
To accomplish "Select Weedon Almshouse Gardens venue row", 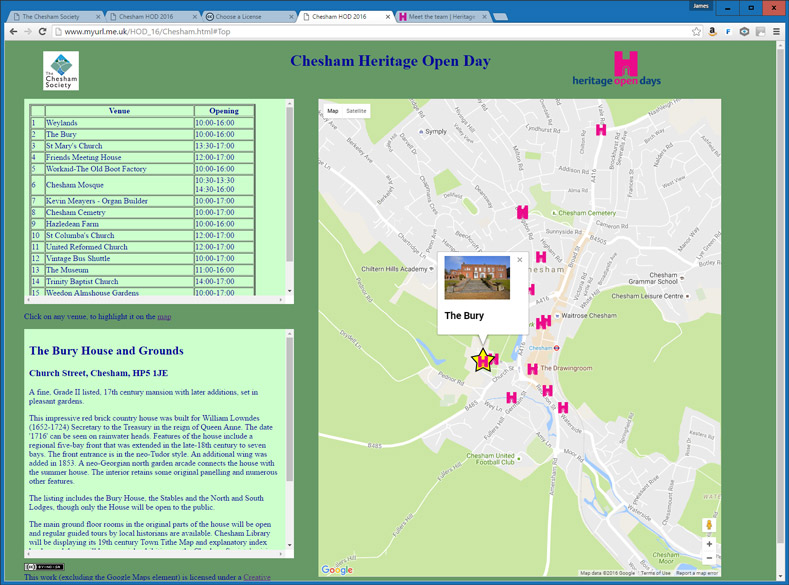I will 142,292.
